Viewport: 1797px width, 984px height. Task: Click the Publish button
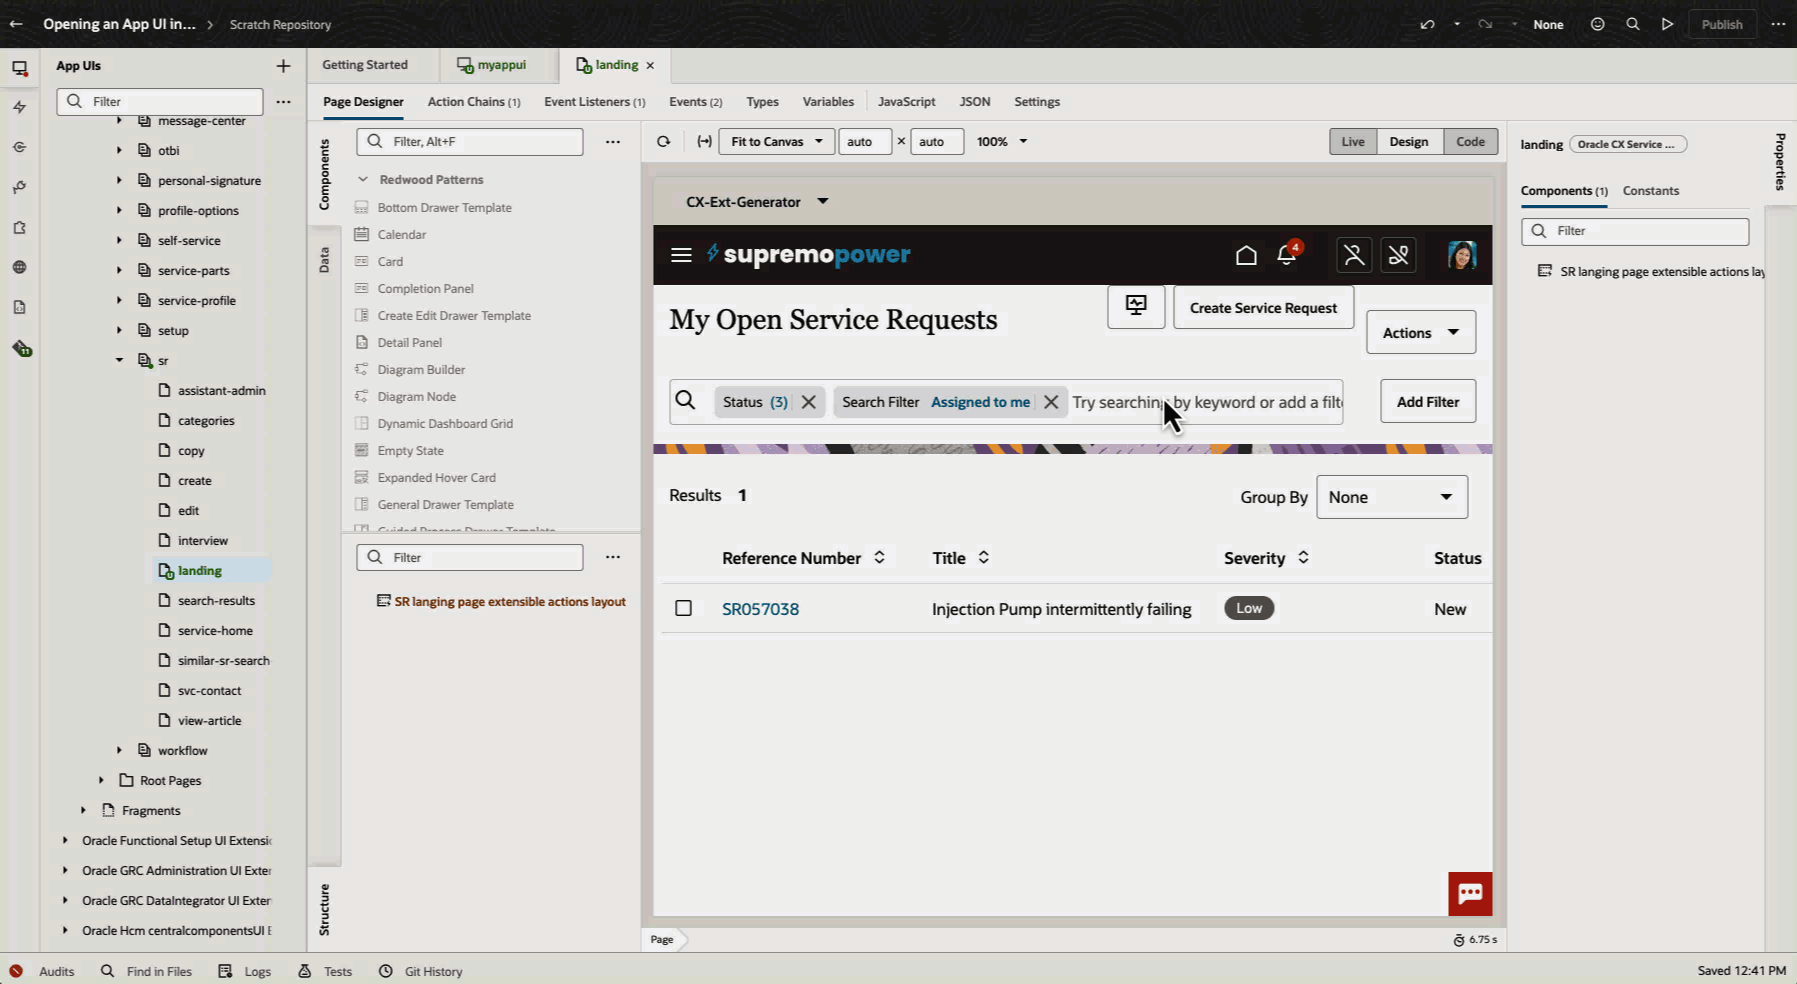click(x=1722, y=24)
